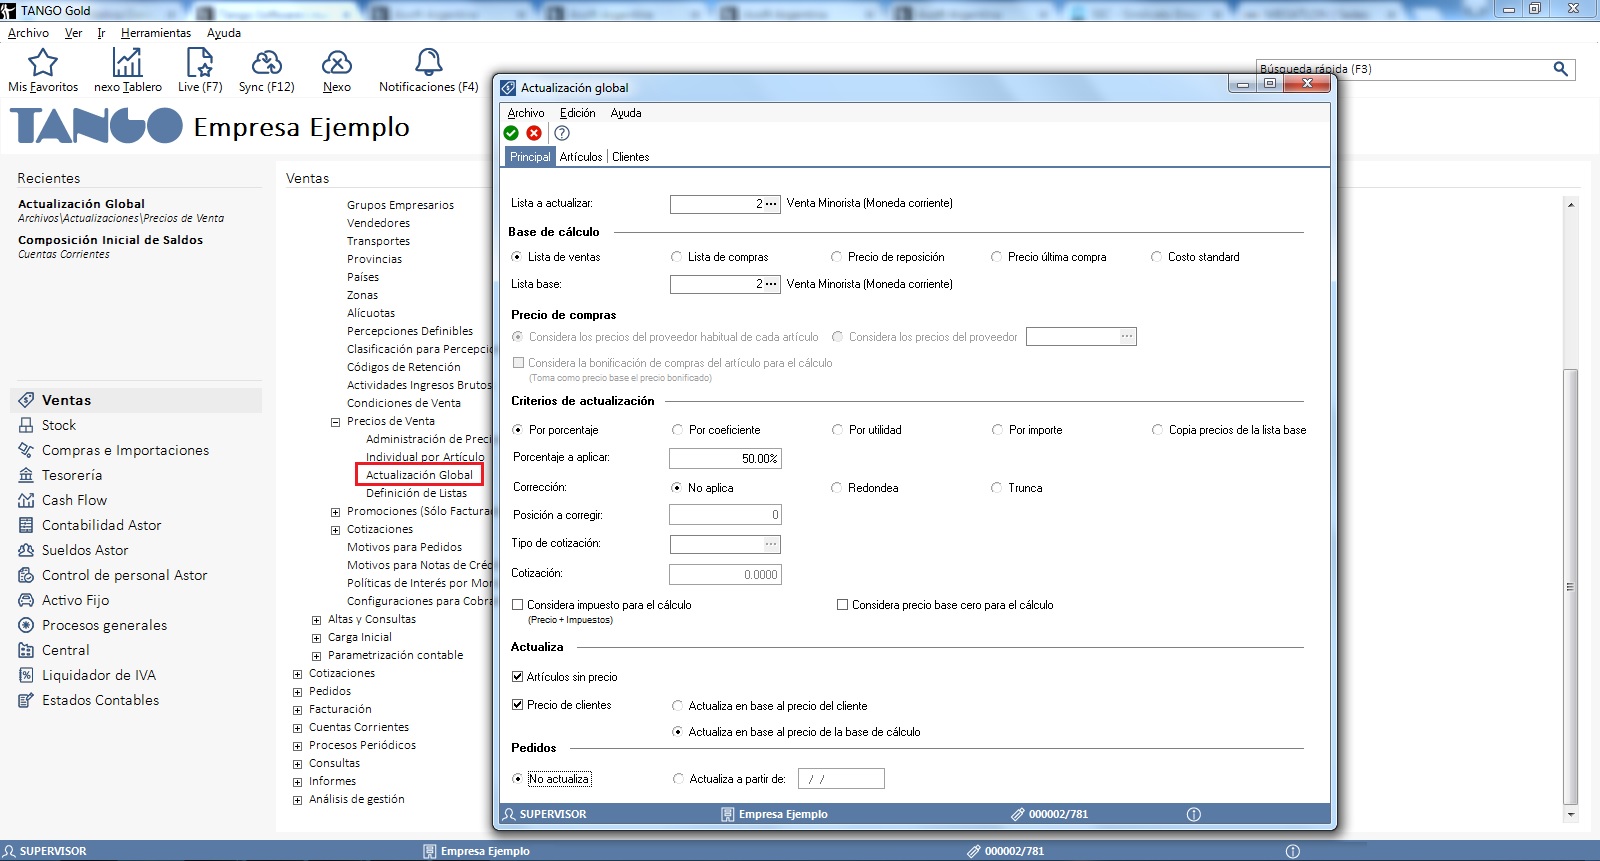Open Mis Favoritos star icon
The height and width of the screenshot is (861, 1600).
[43, 64]
